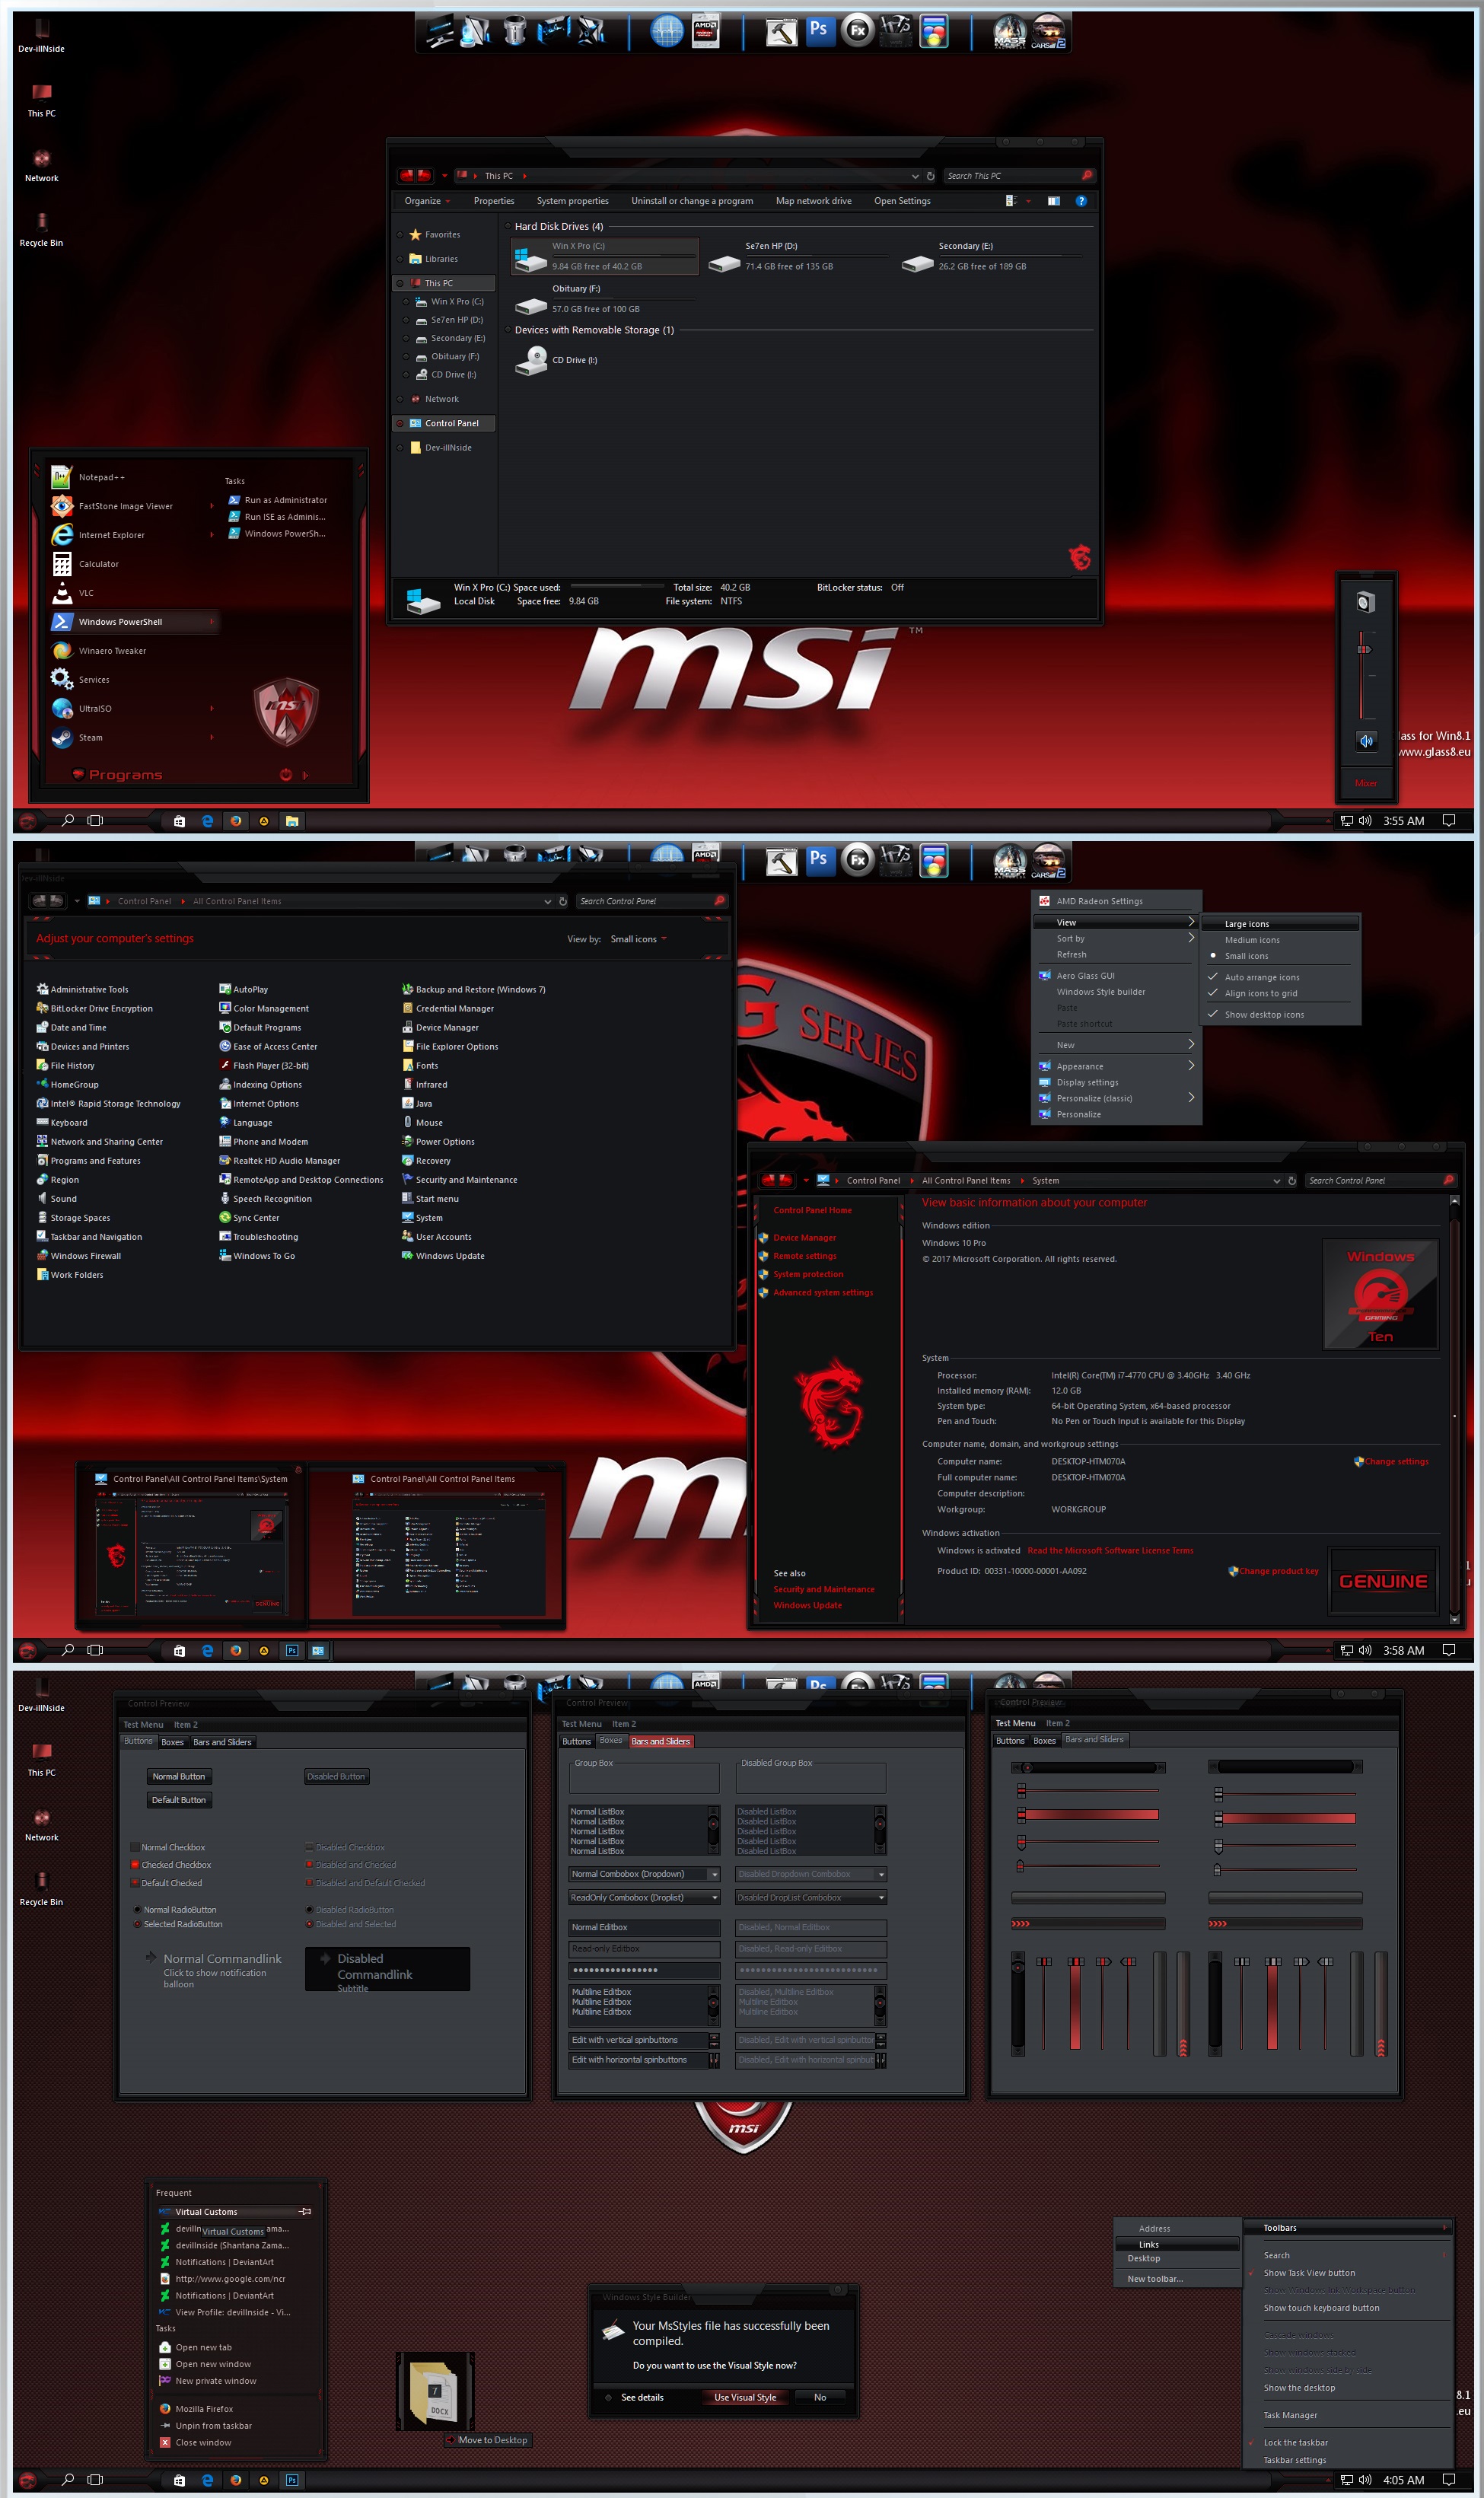The image size is (1484, 2498).
Task: Click the volume slider handle in the flyout
Action: (x=1364, y=650)
